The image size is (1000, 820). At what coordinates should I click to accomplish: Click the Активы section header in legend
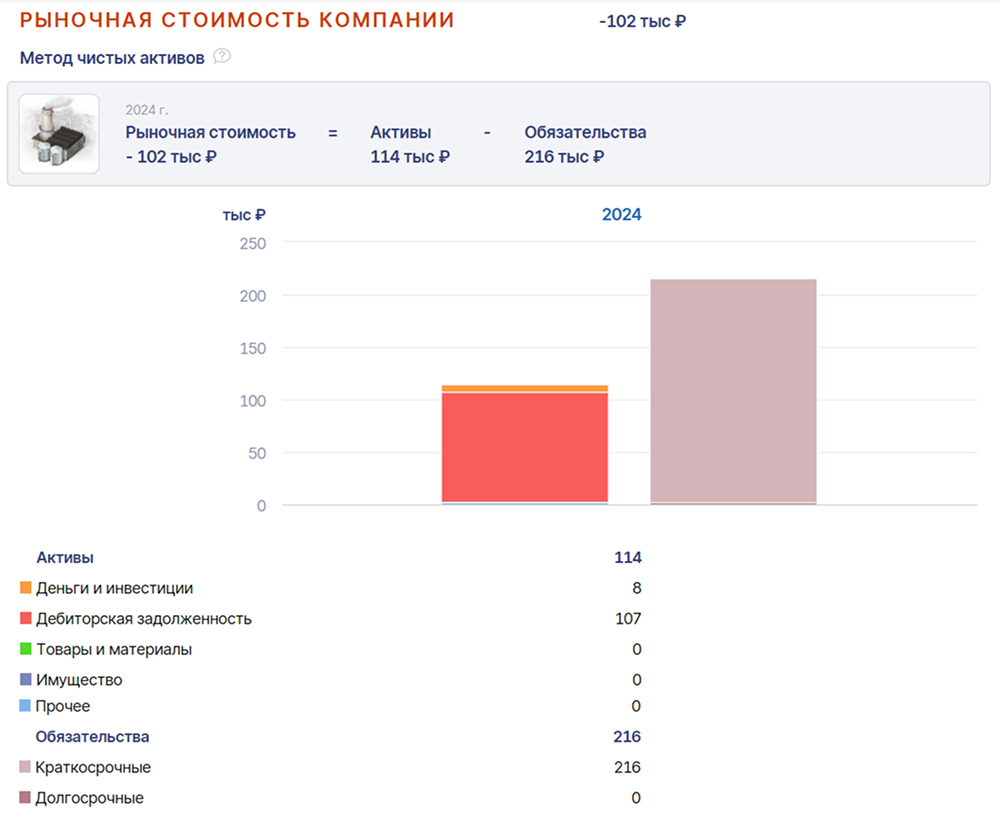coord(65,557)
